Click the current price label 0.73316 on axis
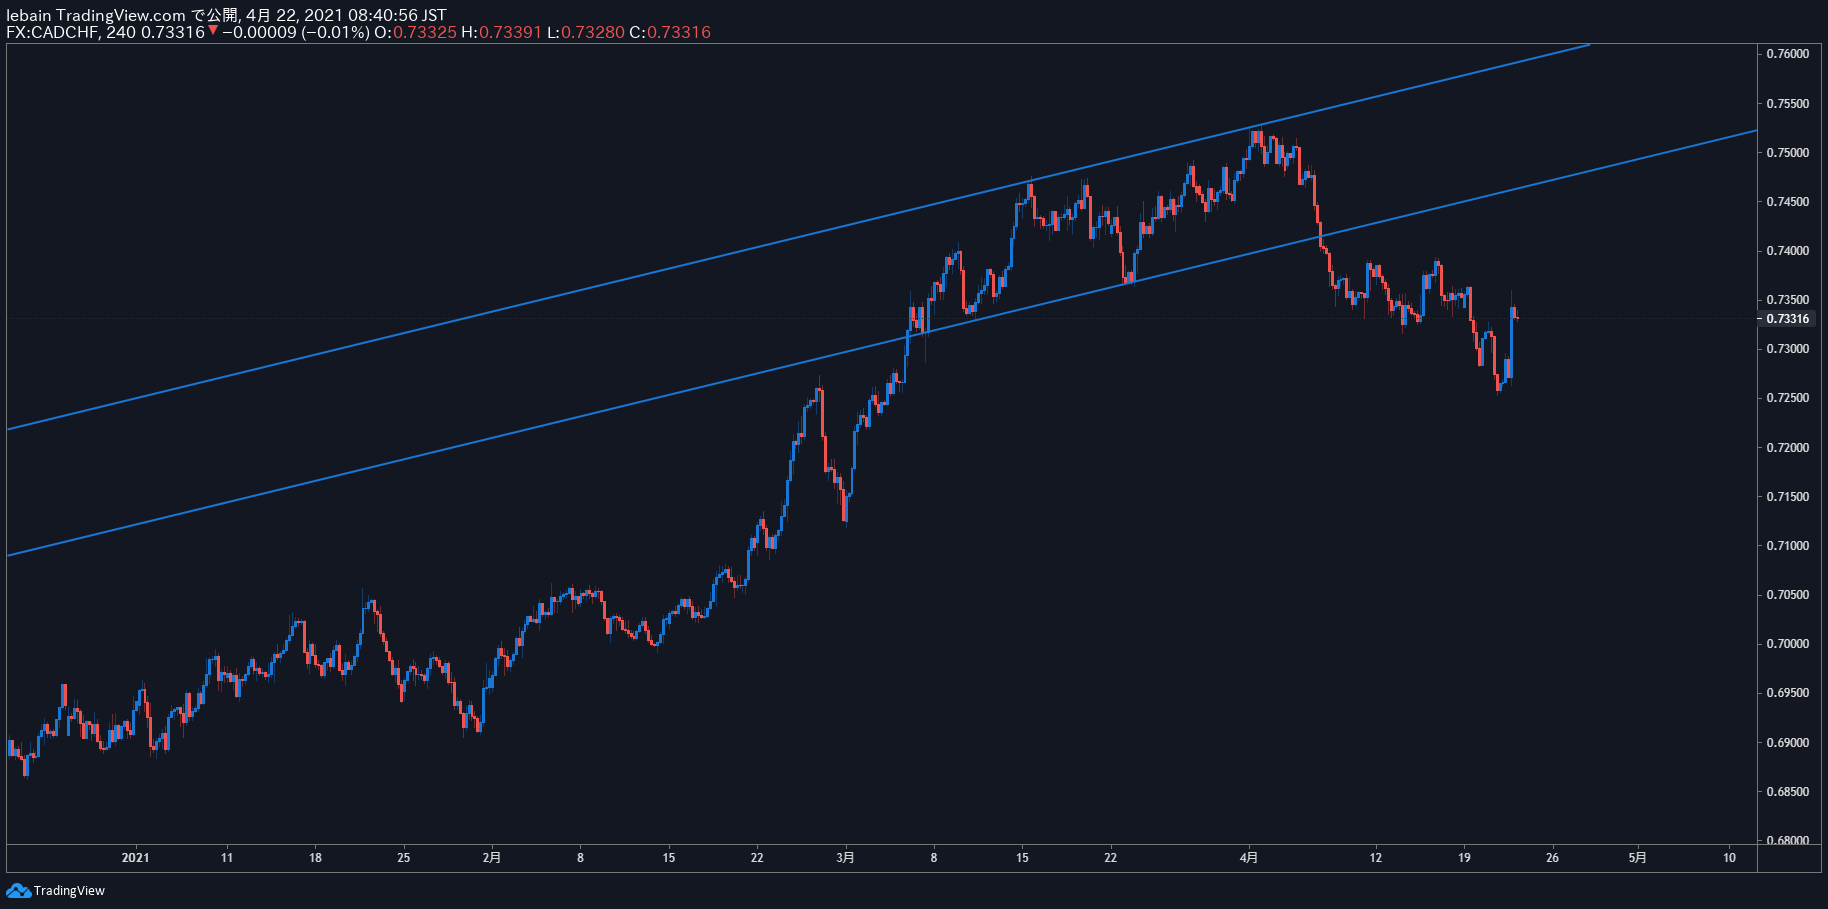The height and width of the screenshot is (909, 1828). pos(1788,319)
